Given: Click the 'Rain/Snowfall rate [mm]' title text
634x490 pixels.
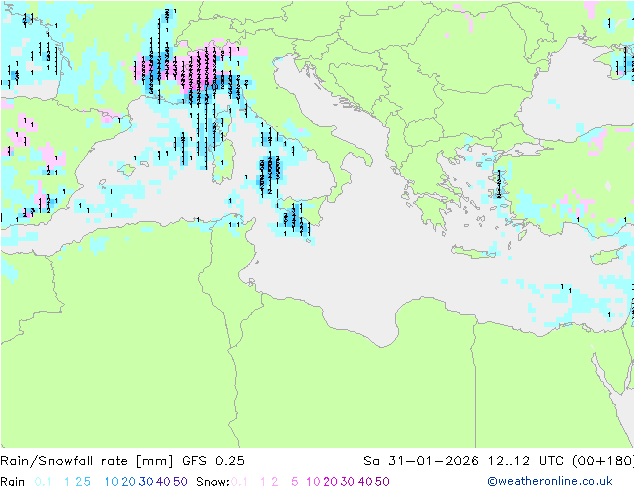Looking at the screenshot, I should [x=87, y=461].
